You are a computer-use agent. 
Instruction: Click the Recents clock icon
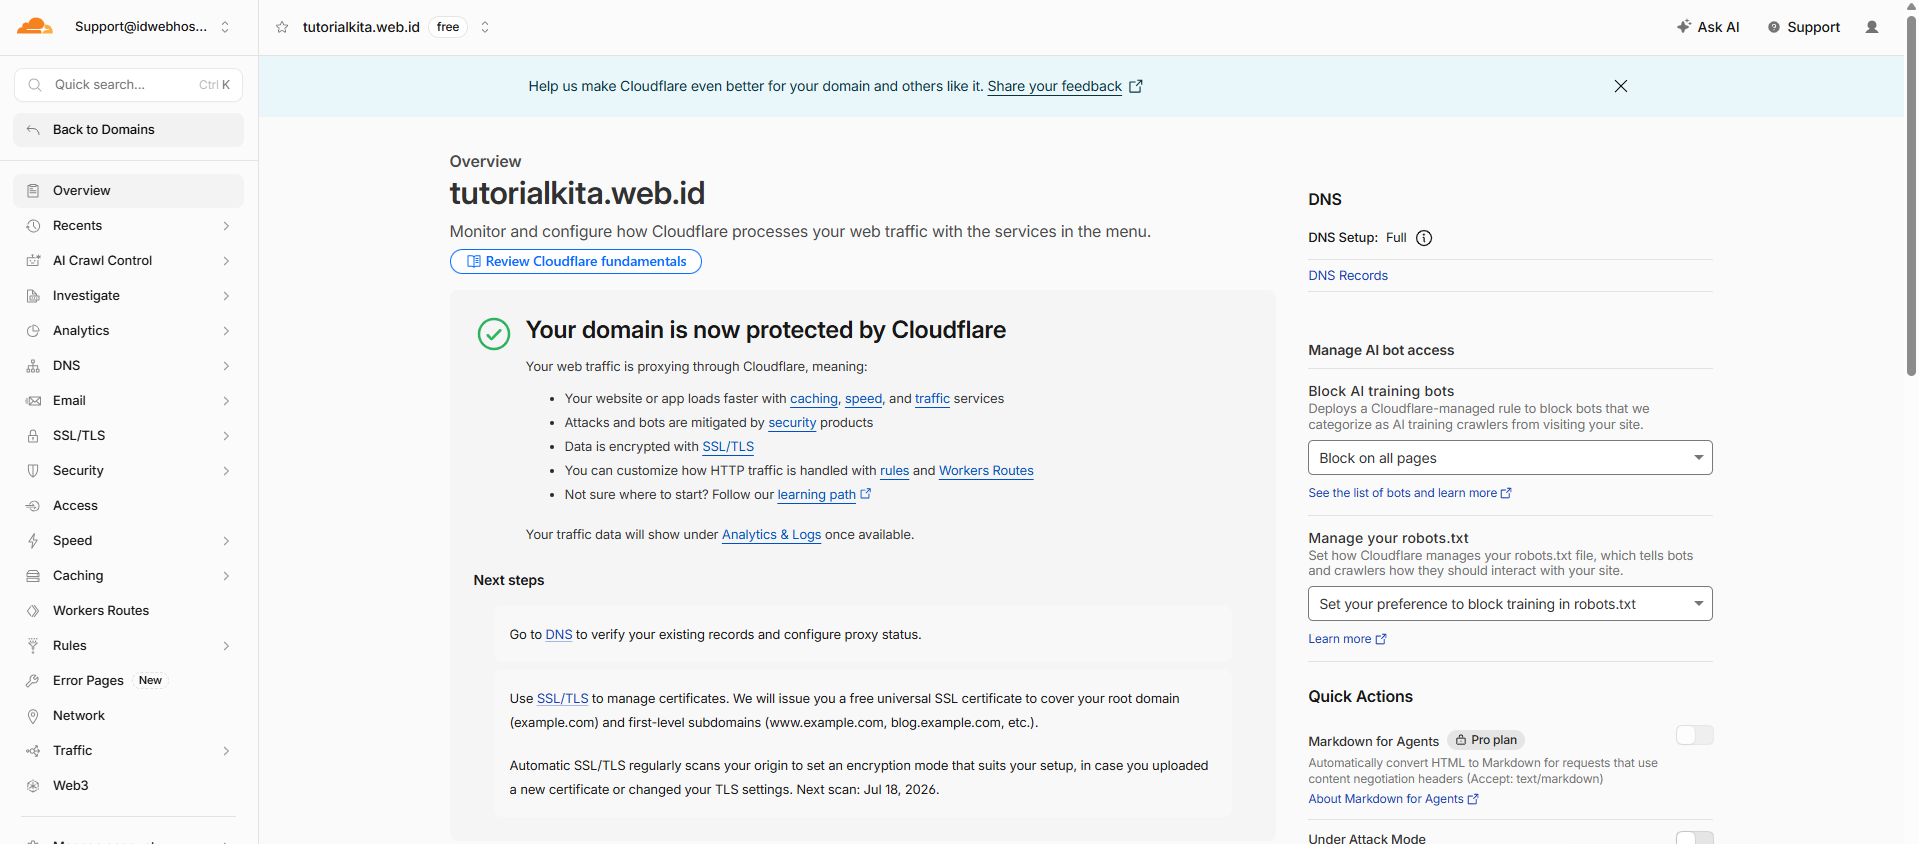click(33, 226)
